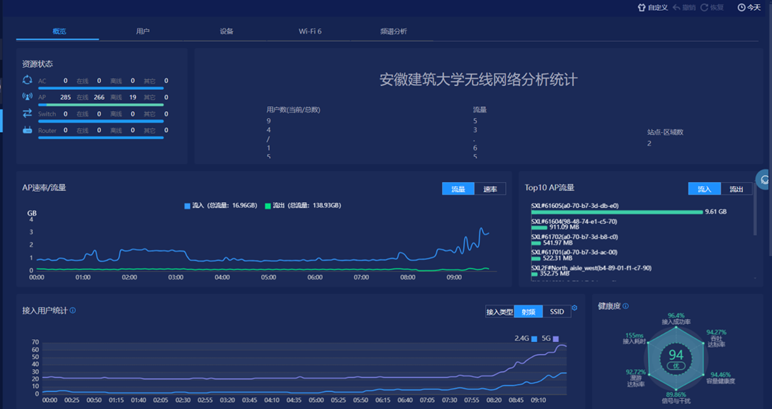Screen dimensions: 772x409
Task: Click the AP antenna icon
Action: (27, 97)
